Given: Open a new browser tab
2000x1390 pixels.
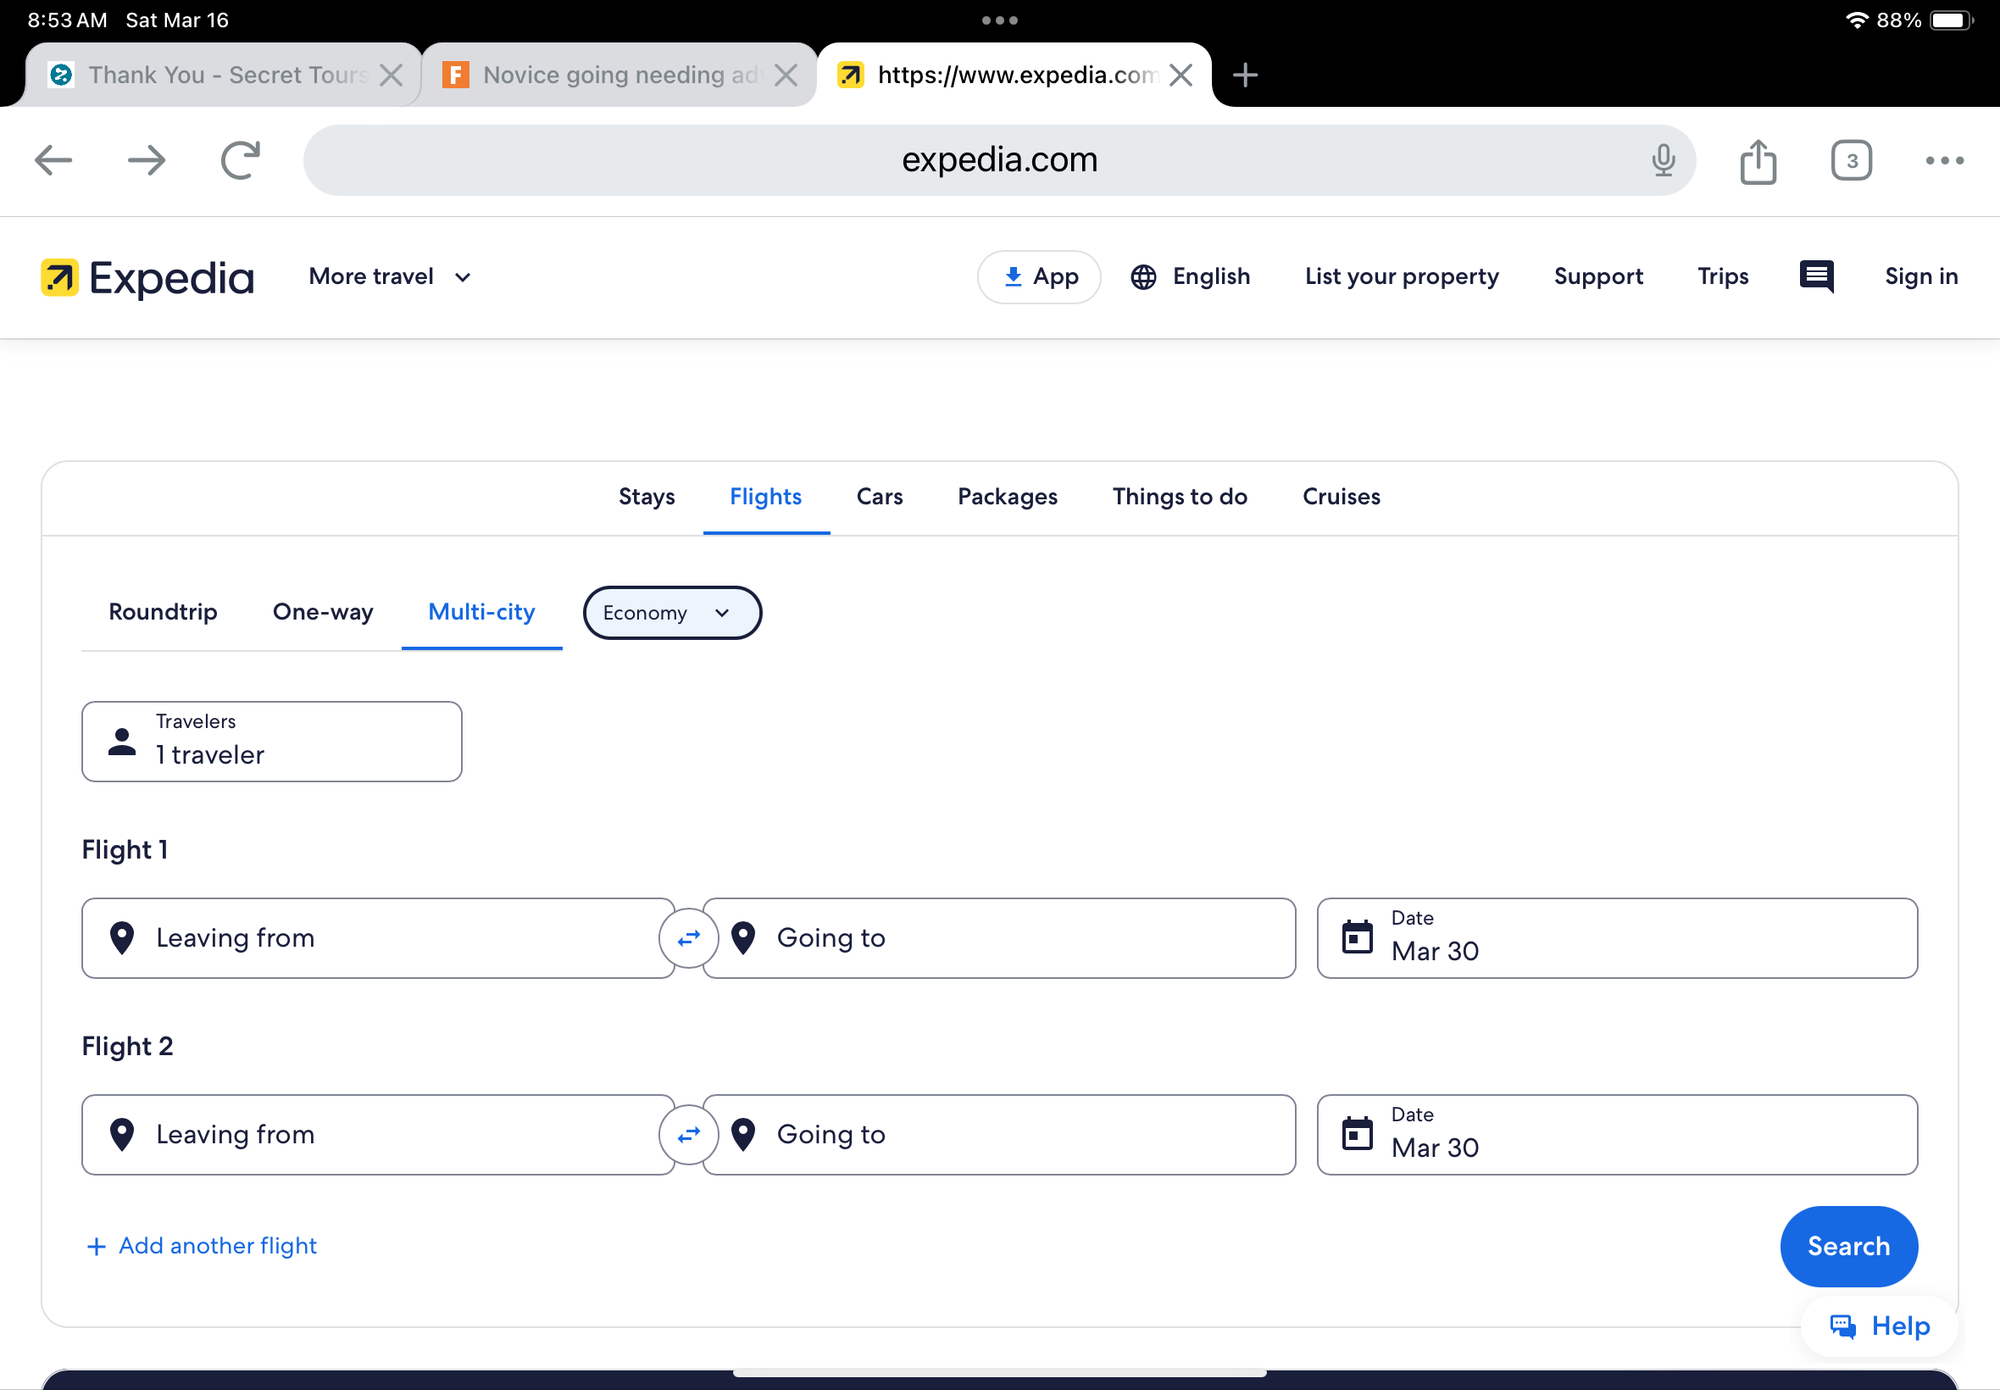Looking at the screenshot, I should click(x=1245, y=75).
